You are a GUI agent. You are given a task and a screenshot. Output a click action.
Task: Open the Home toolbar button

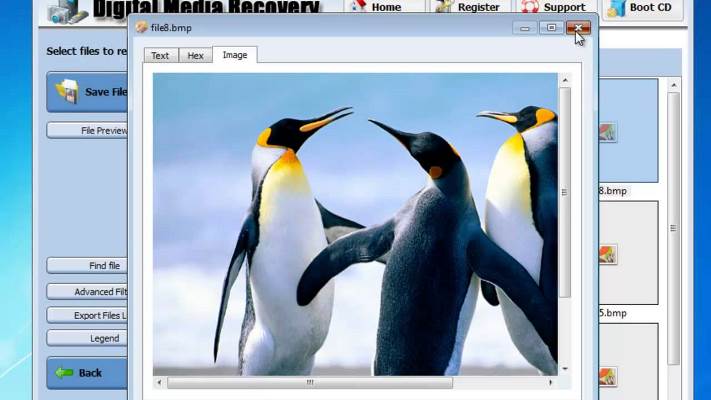[378, 8]
